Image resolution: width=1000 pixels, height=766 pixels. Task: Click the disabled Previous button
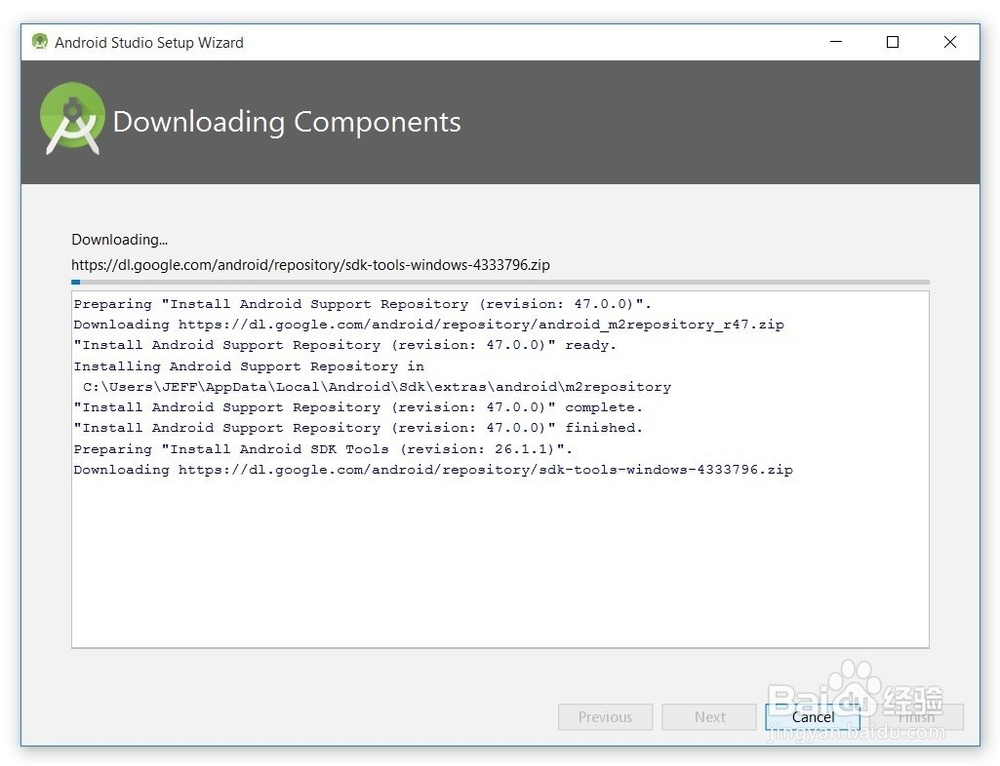(x=605, y=717)
